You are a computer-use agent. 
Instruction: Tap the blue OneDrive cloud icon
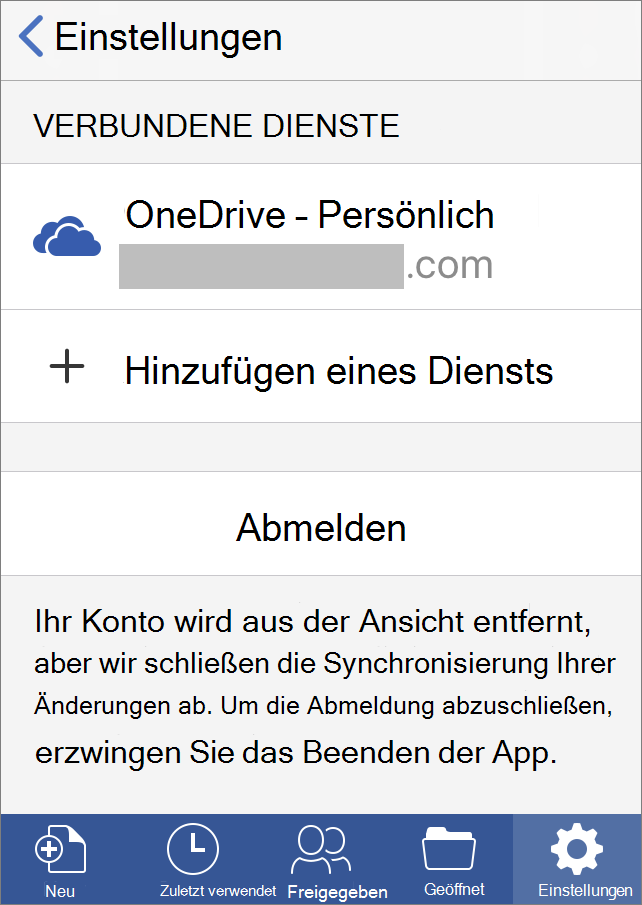[67, 237]
